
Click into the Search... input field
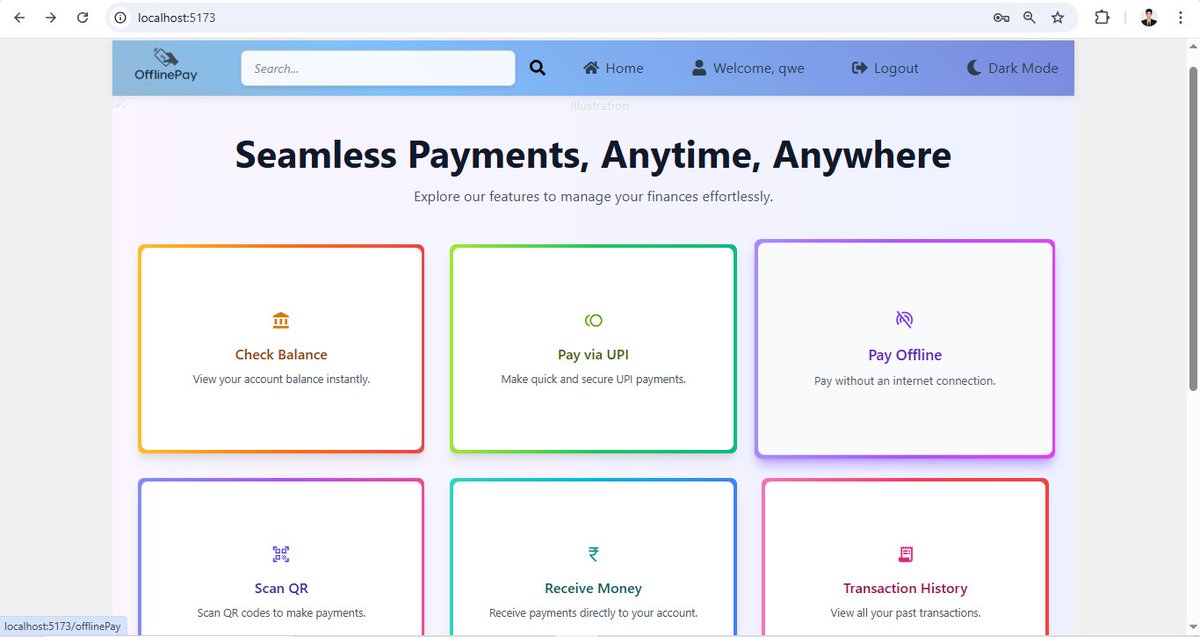(378, 68)
